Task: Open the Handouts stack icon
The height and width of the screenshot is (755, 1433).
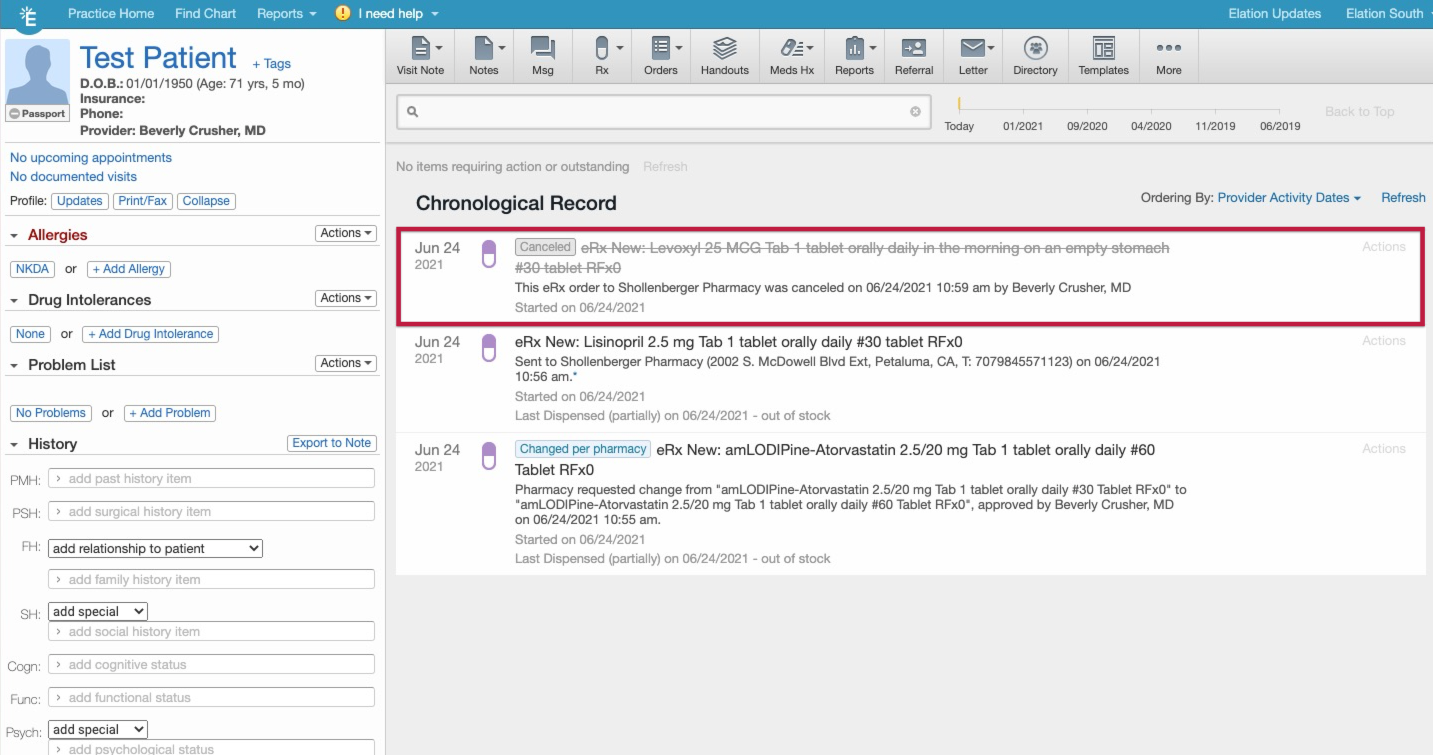Action: pos(724,48)
